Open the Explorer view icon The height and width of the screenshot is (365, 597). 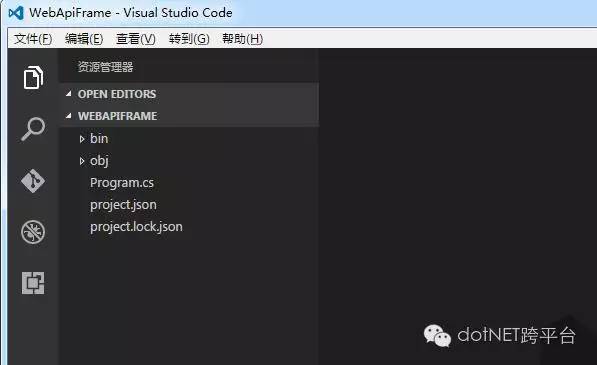click(x=33, y=77)
